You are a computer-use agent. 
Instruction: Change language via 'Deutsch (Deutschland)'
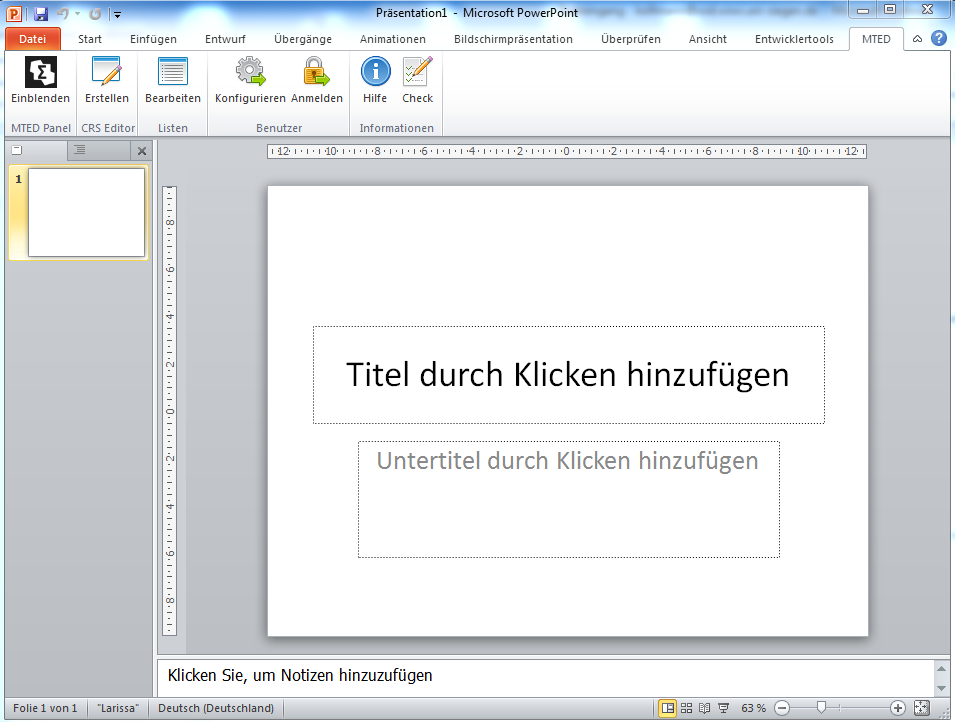(216, 708)
